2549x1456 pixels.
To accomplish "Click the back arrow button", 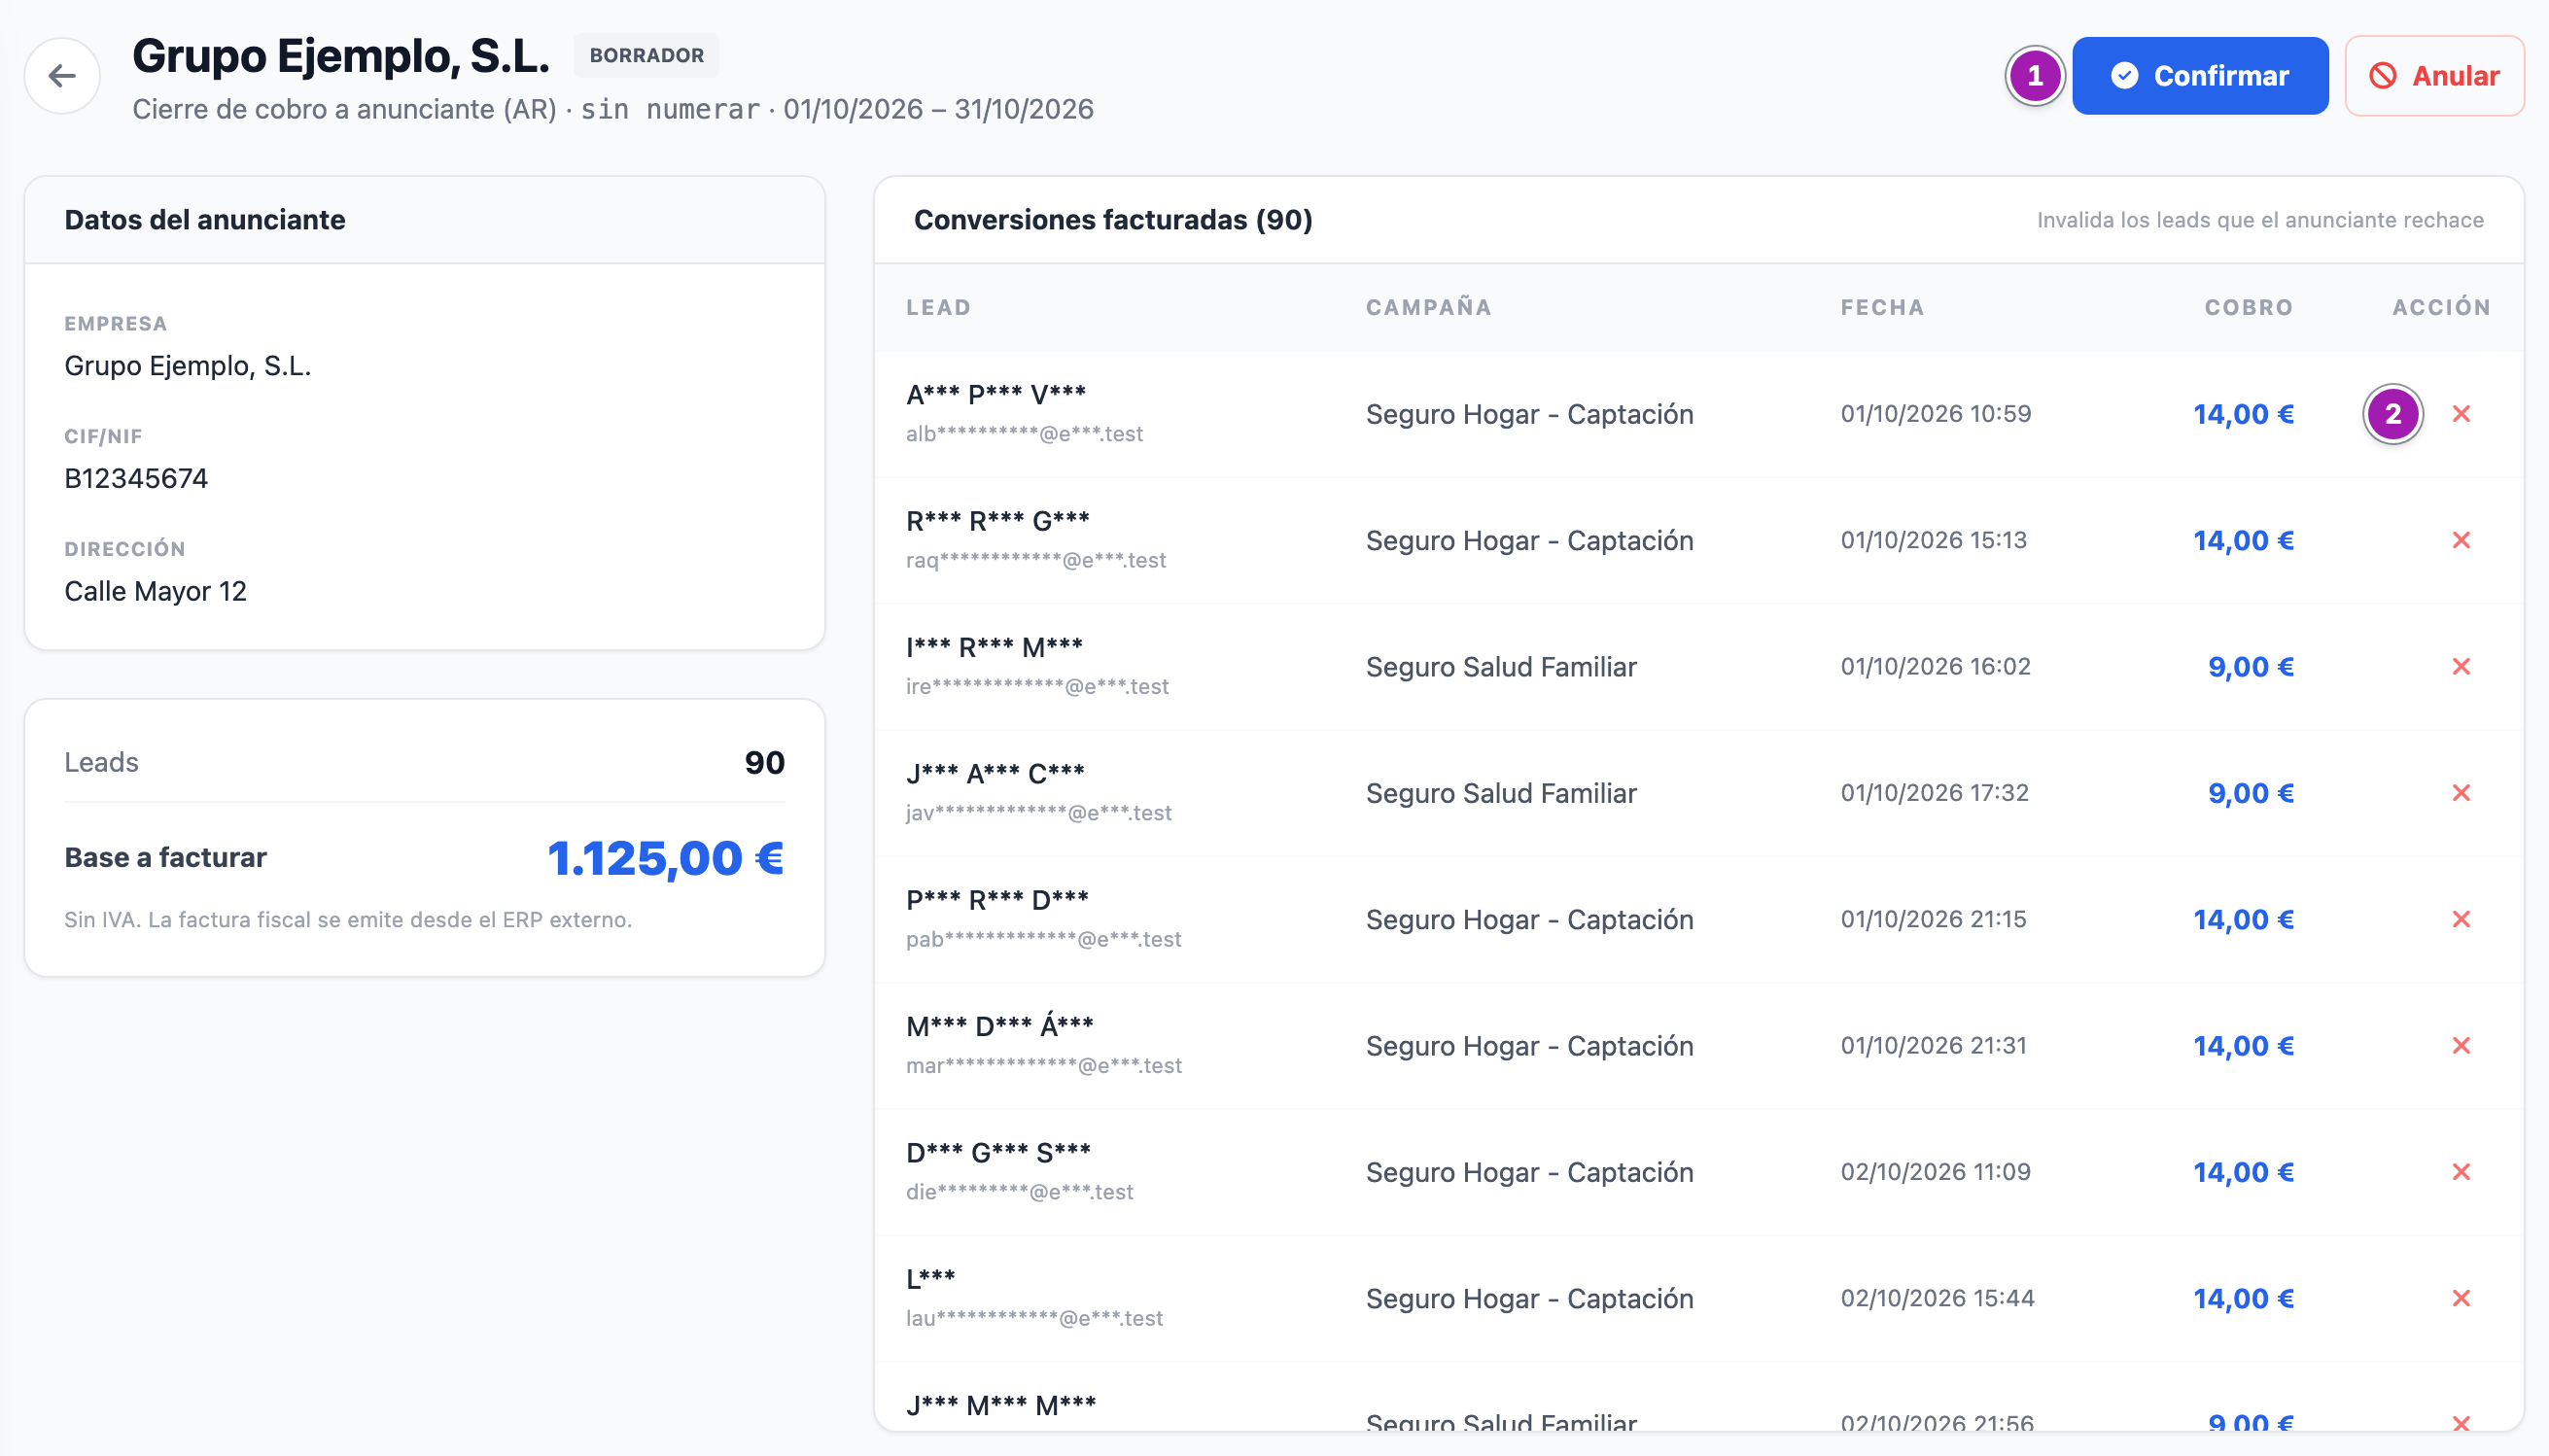I will click(x=62, y=76).
